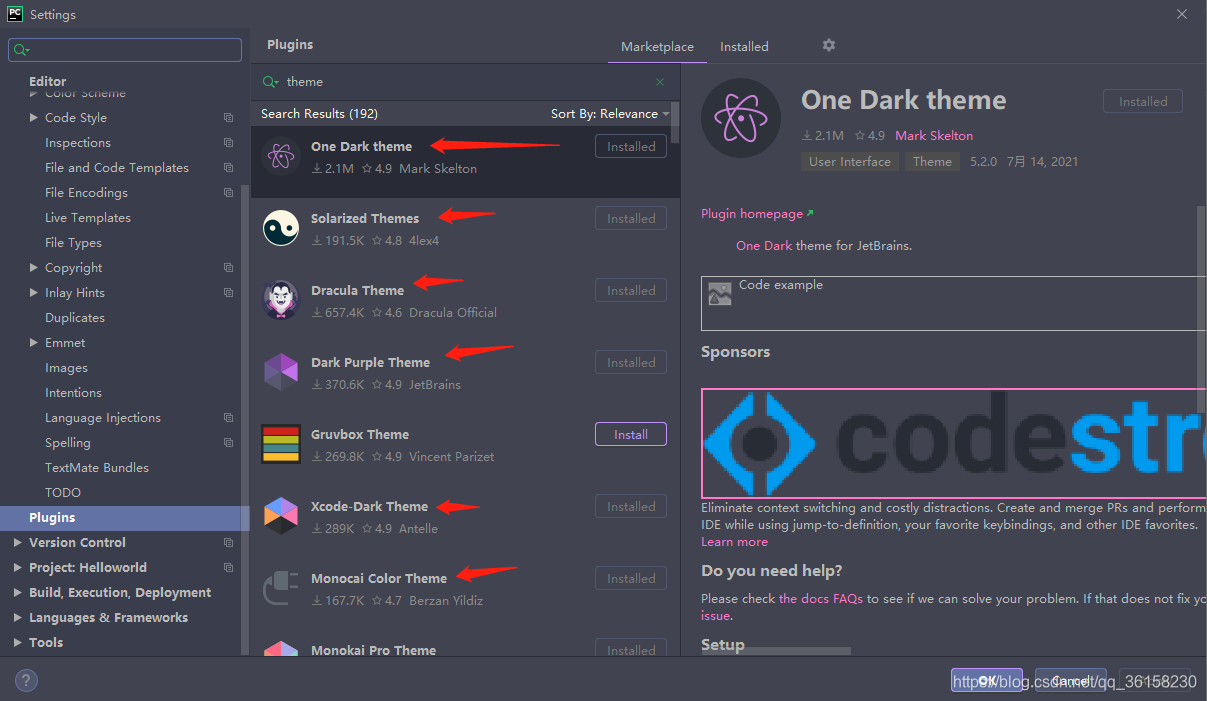Expand the Languages & Frameworks section
The image size is (1207, 701).
(18, 618)
